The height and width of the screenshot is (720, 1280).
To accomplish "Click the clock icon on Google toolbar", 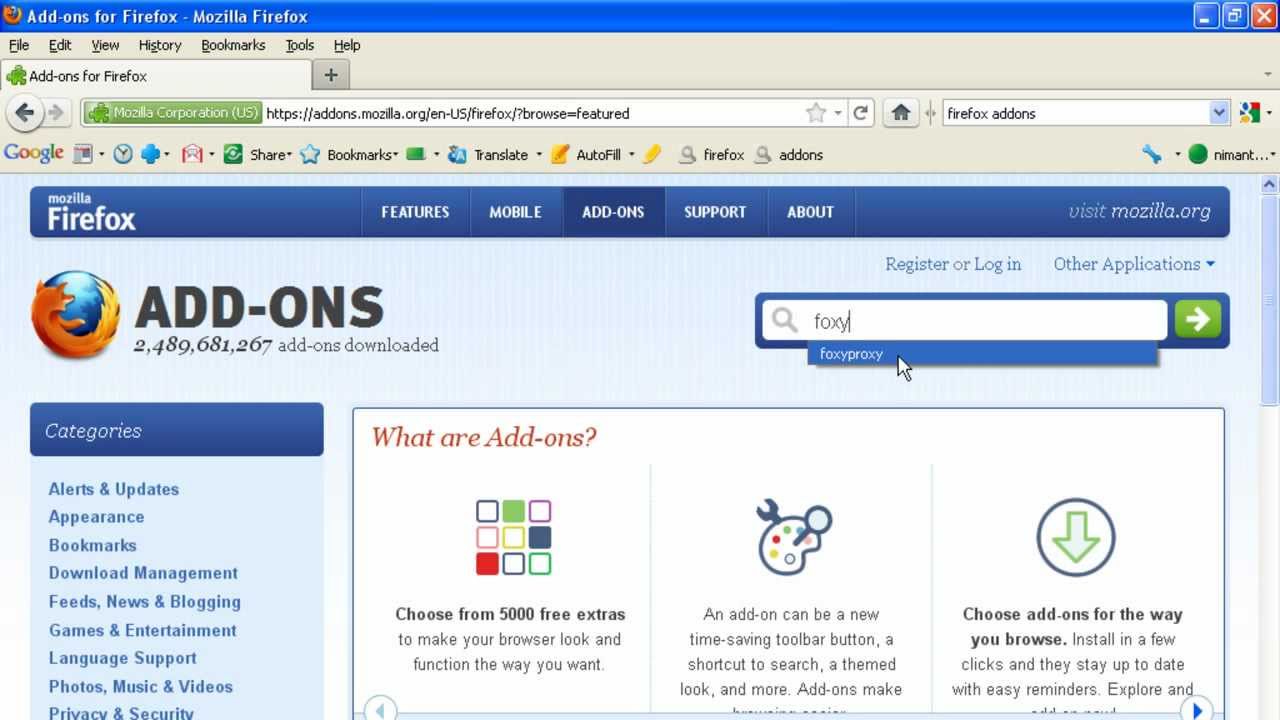I will (123, 154).
